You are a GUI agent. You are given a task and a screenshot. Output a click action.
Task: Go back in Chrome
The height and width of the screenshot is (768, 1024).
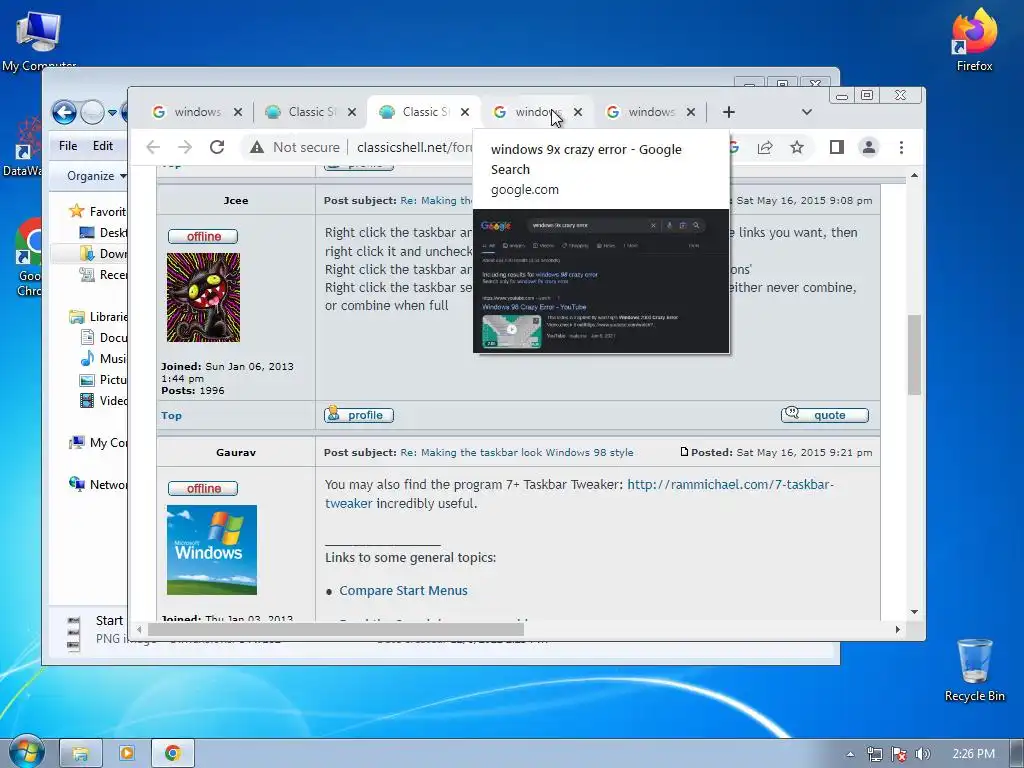click(x=153, y=147)
